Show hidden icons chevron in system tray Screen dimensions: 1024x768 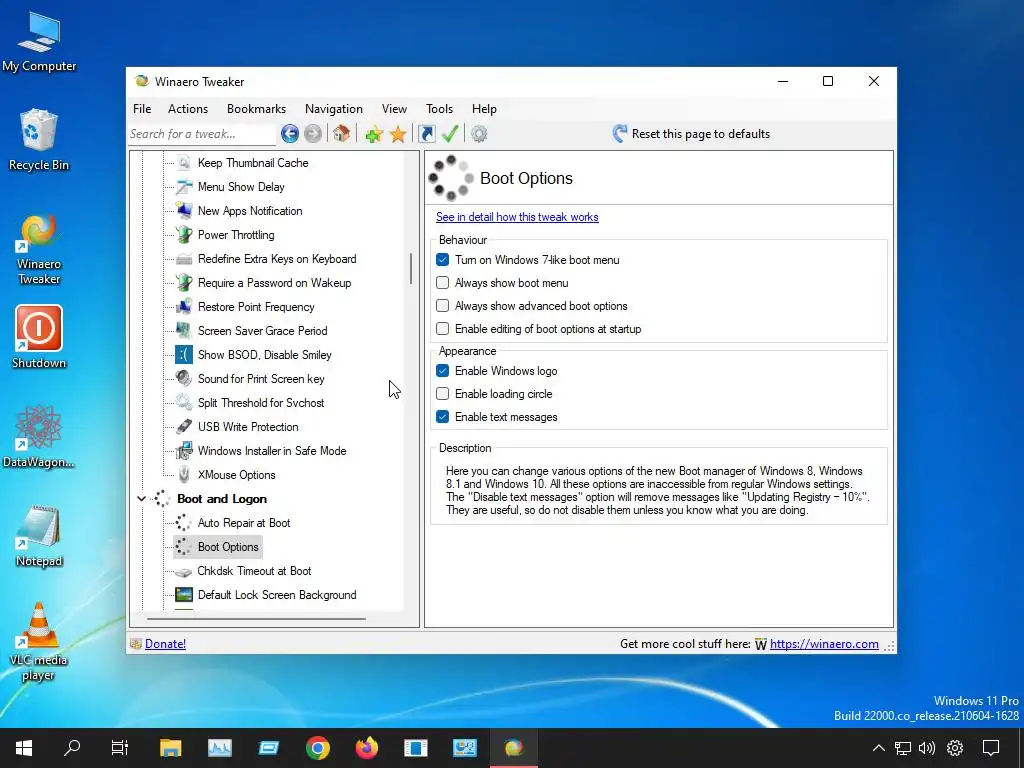click(879, 748)
